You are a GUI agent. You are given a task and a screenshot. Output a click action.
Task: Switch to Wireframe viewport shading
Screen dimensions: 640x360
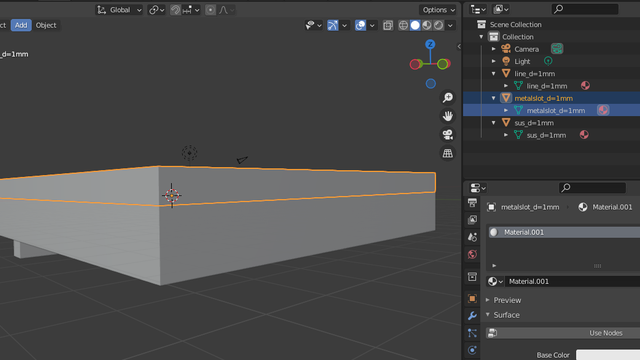click(x=403, y=25)
